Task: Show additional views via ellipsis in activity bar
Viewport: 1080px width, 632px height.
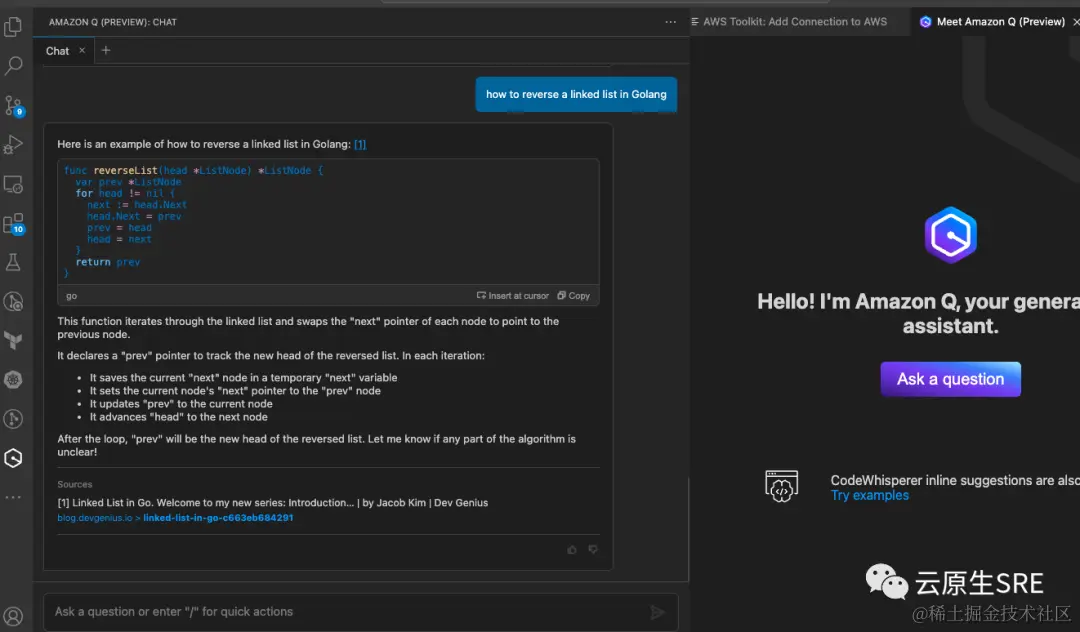Action: coord(13,497)
